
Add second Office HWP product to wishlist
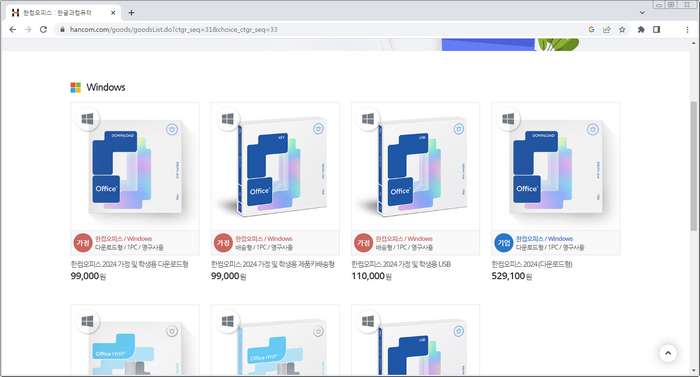[x=318, y=331]
